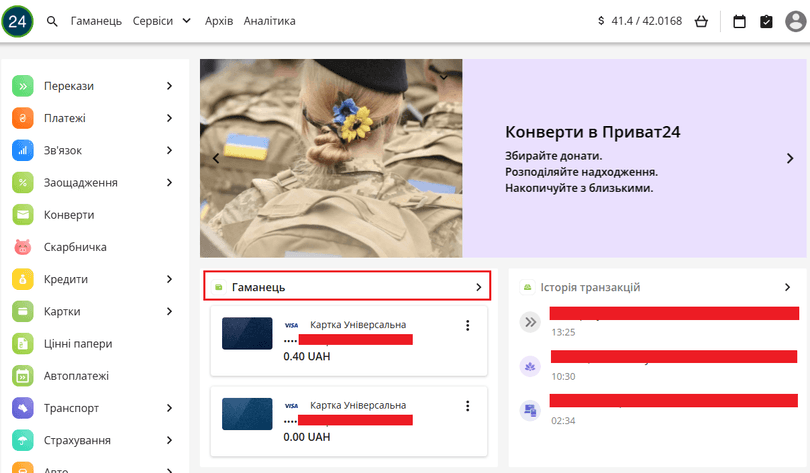This screenshot has height=473, width=810.
Task: Expand the Картки submenu chevron
Action: coord(169,311)
